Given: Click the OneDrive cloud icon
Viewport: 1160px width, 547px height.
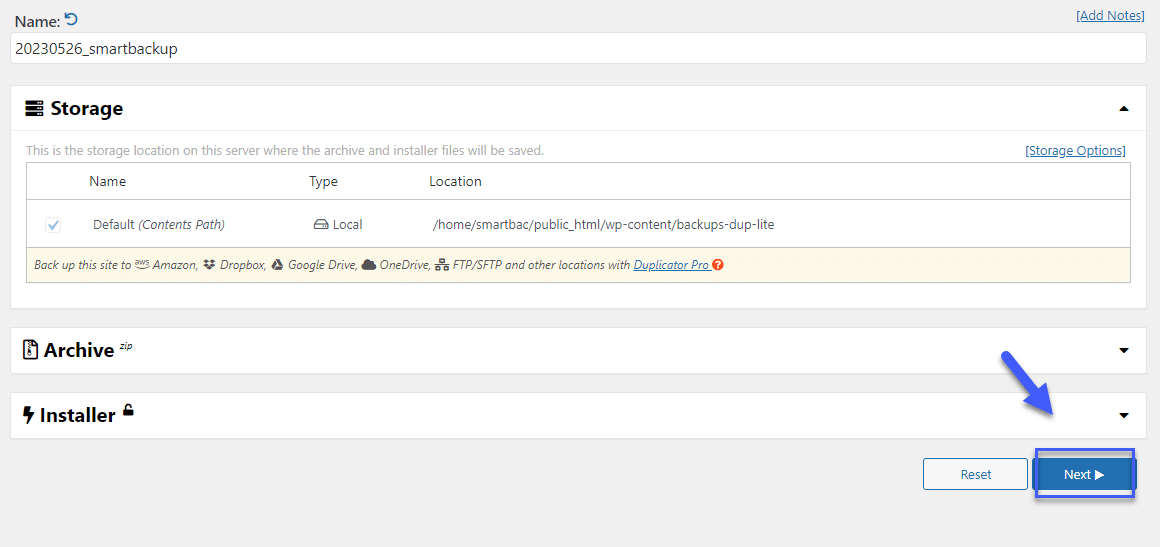Looking at the screenshot, I should click(368, 264).
